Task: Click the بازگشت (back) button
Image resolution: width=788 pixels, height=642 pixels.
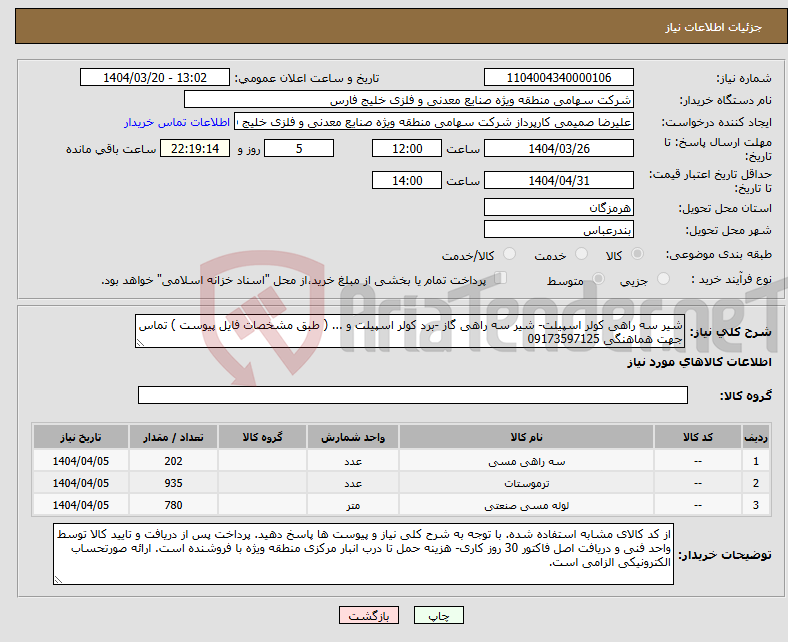Action: point(369,615)
